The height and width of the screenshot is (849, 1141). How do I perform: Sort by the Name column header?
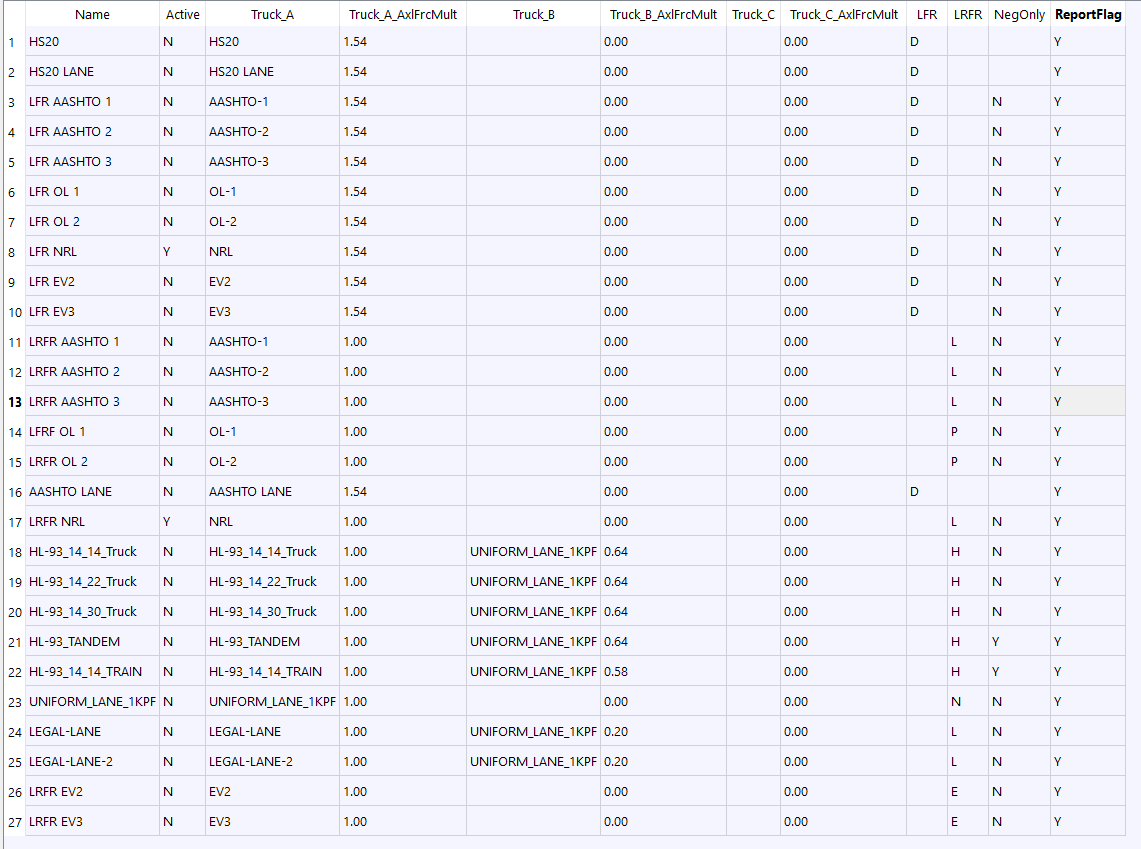click(92, 15)
